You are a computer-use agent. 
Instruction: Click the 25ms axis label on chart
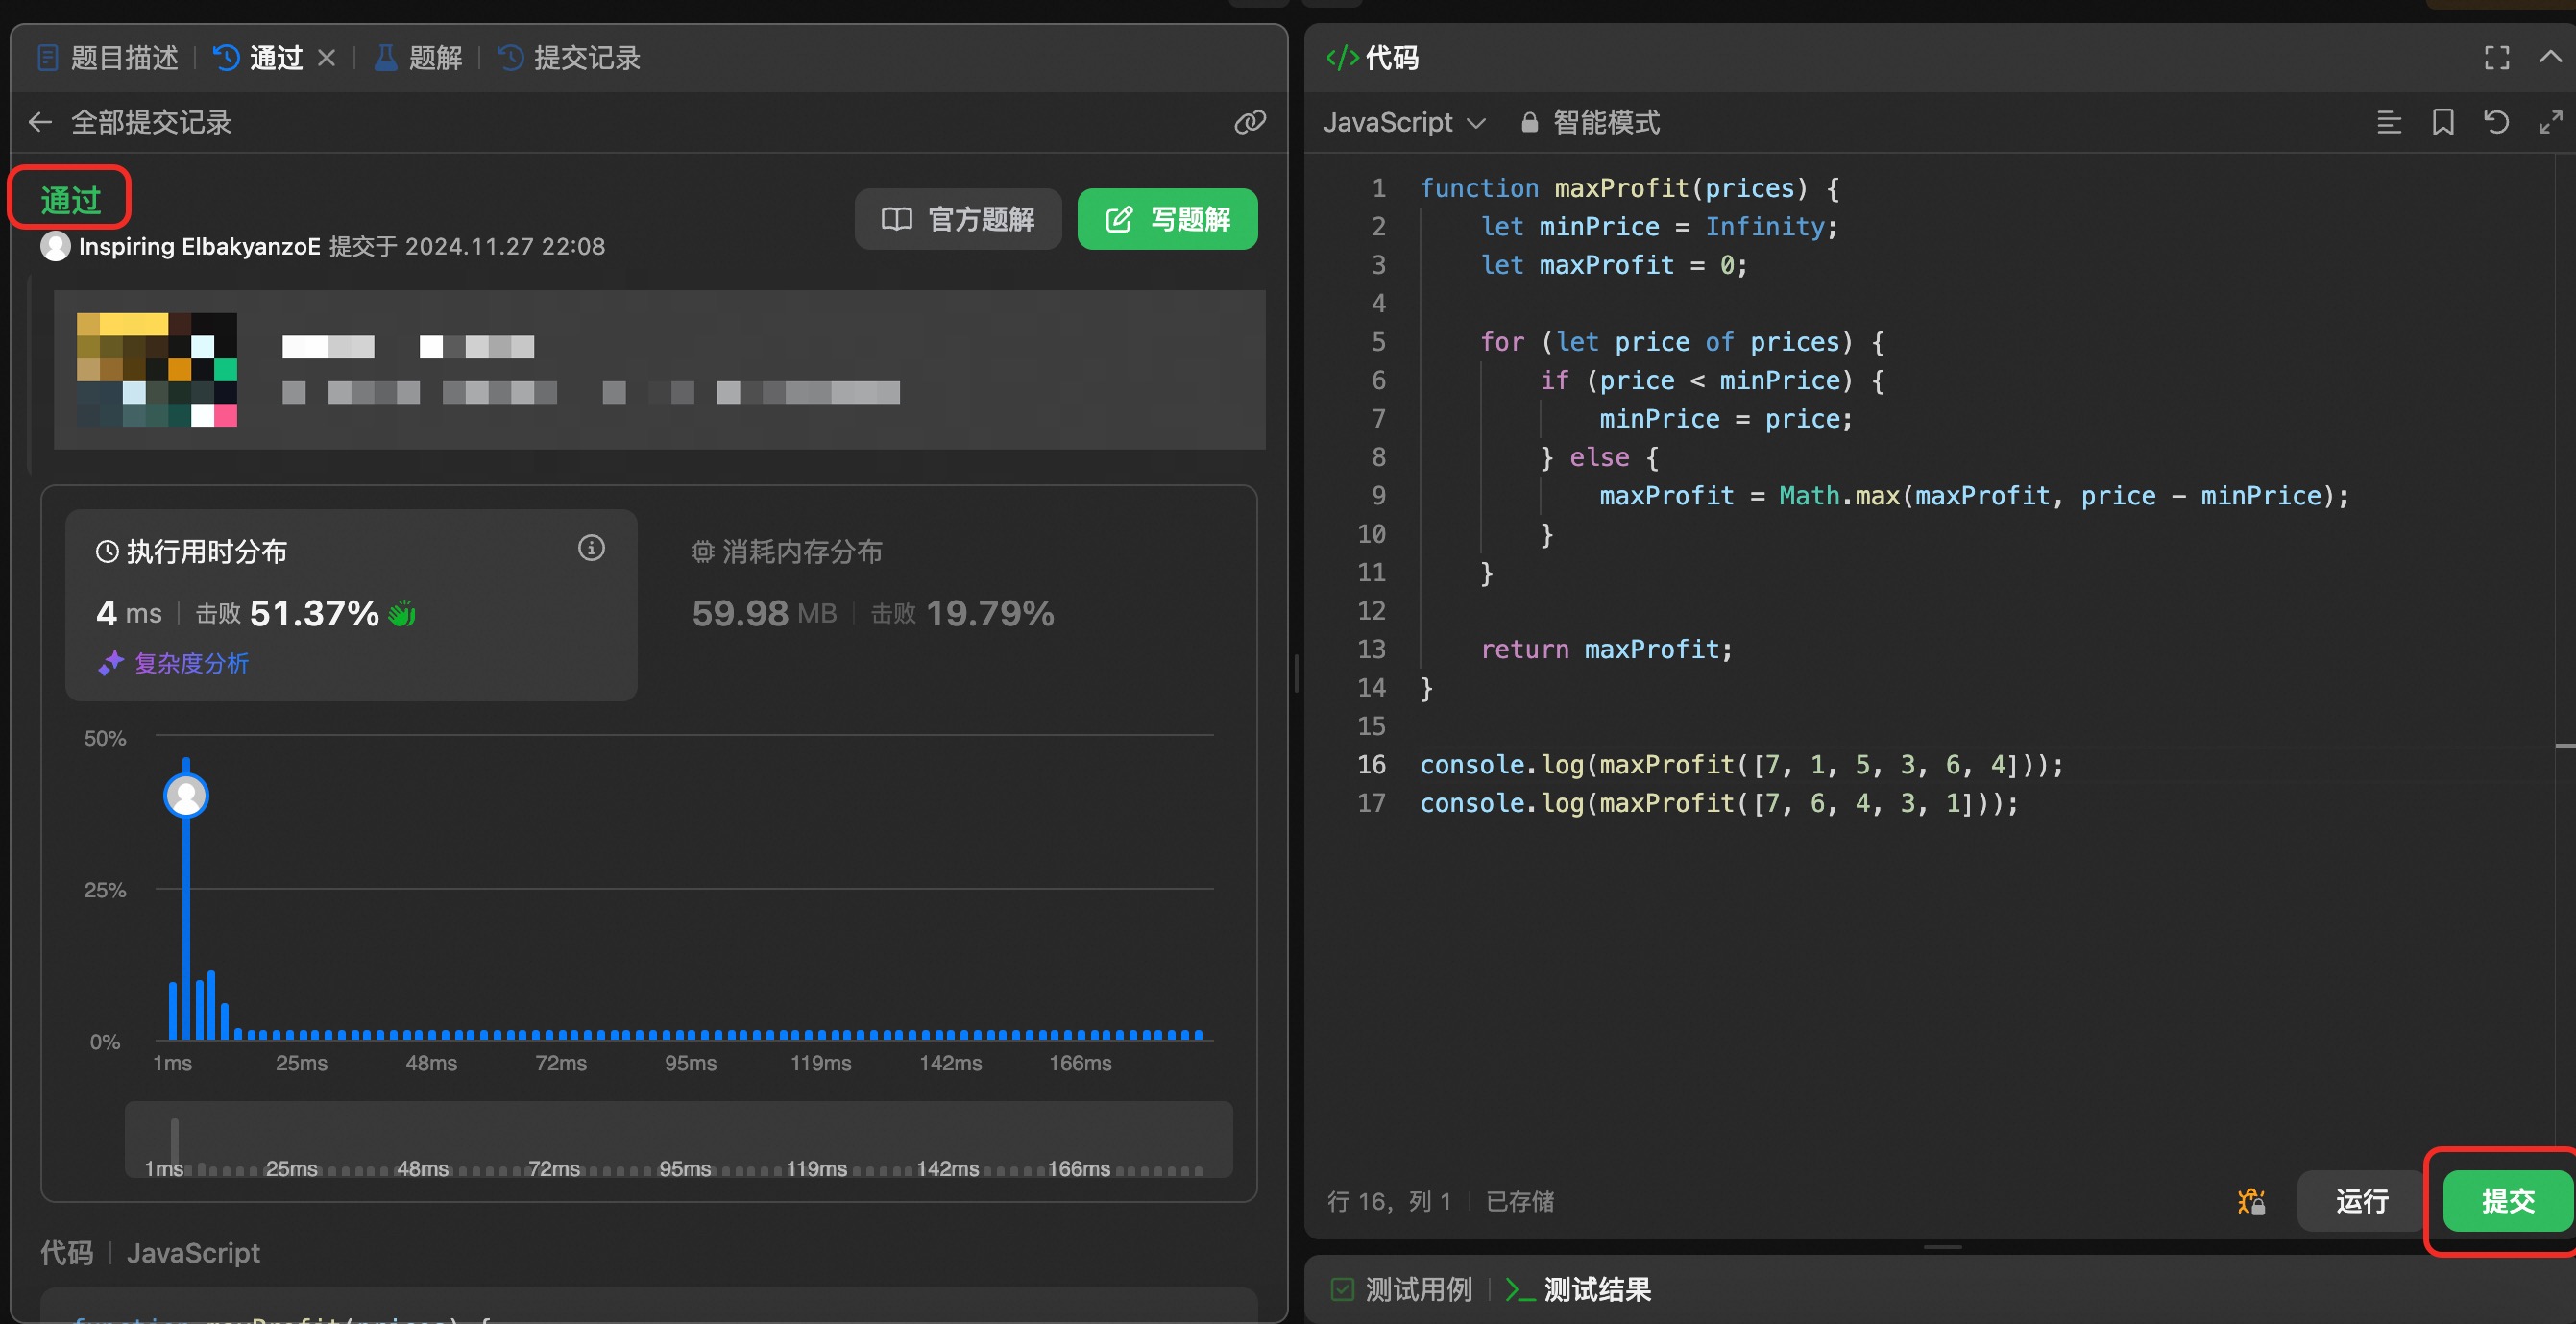pos(301,1063)
